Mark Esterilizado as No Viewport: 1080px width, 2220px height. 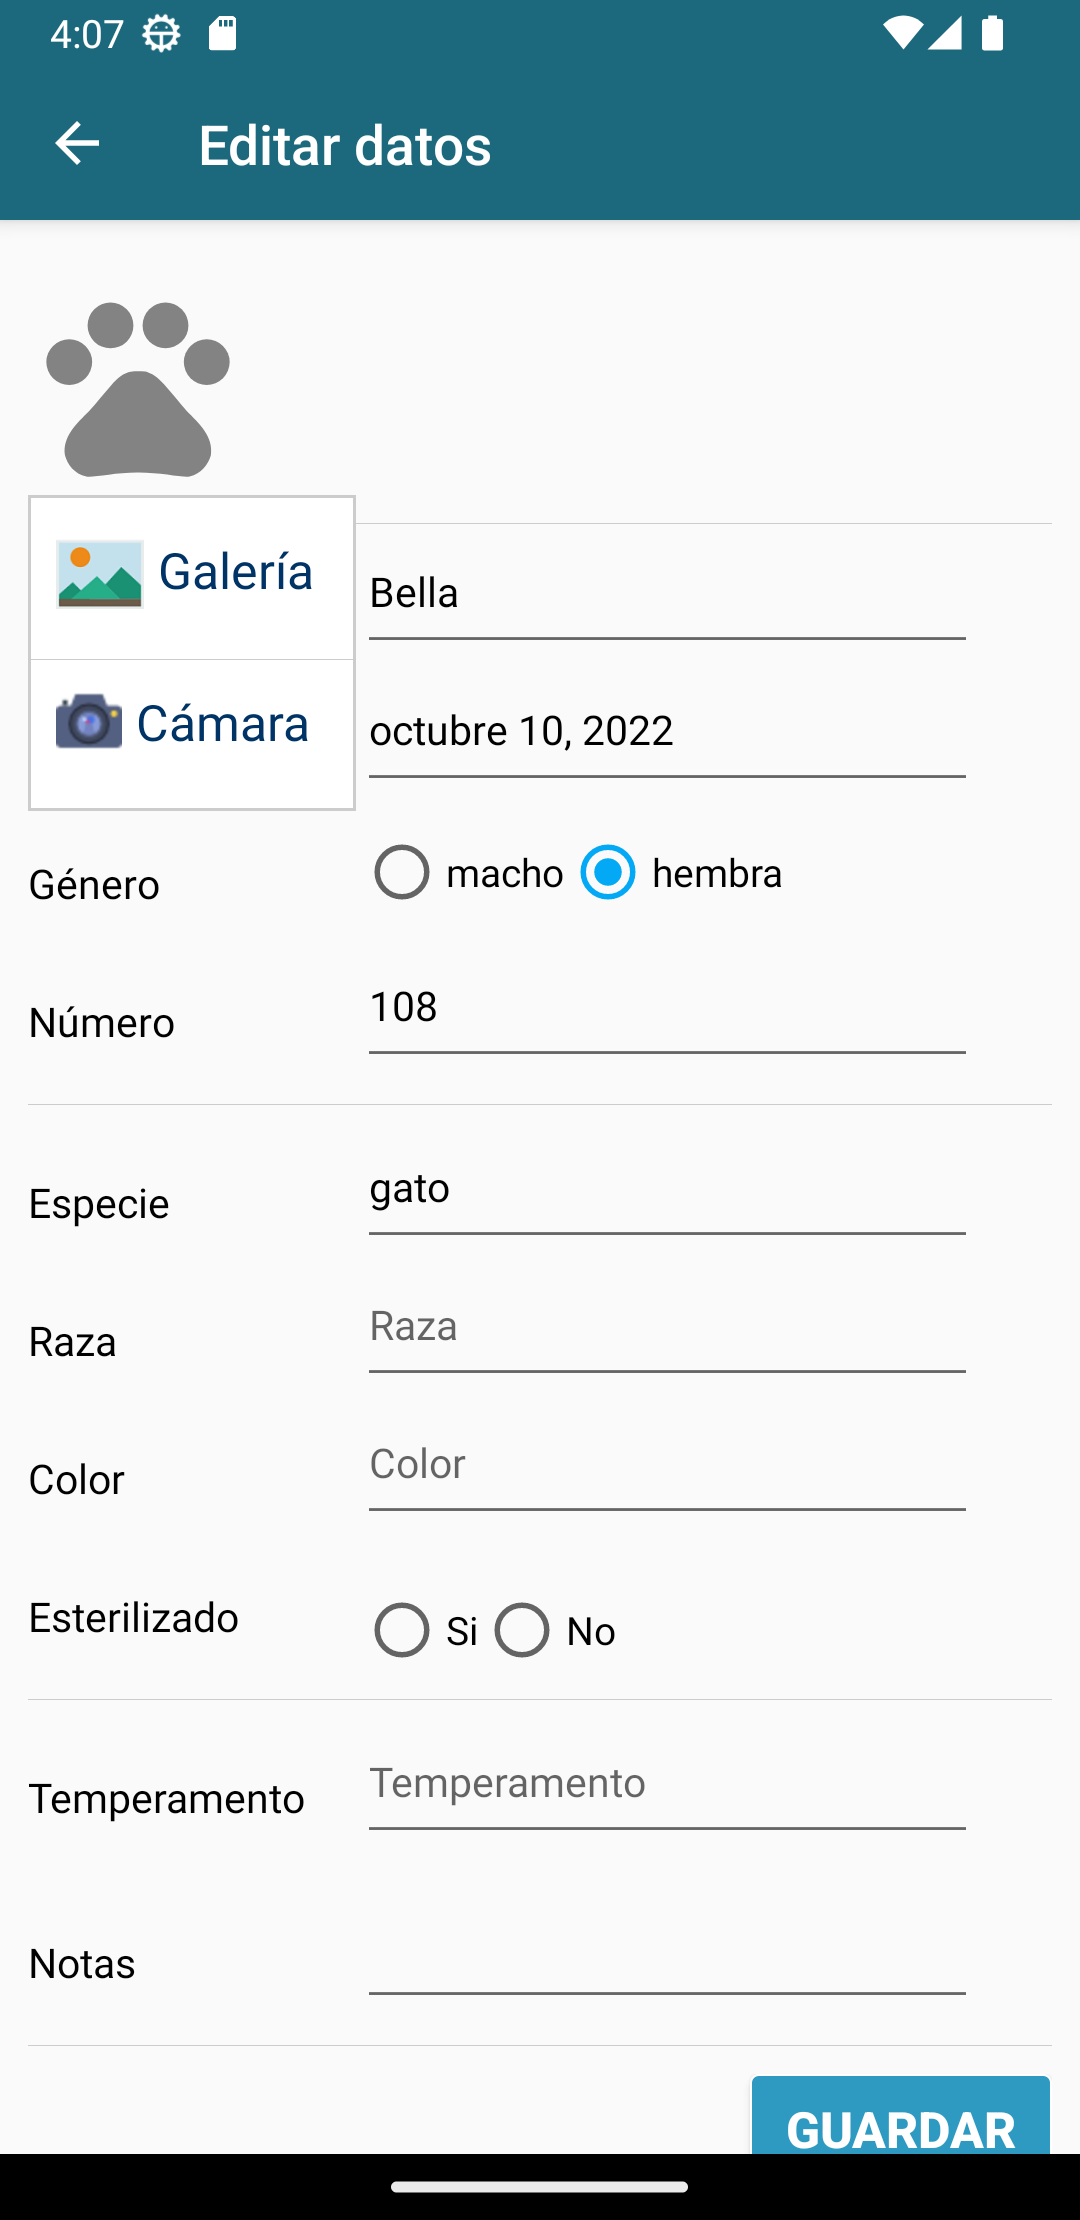click(522, 1630)
